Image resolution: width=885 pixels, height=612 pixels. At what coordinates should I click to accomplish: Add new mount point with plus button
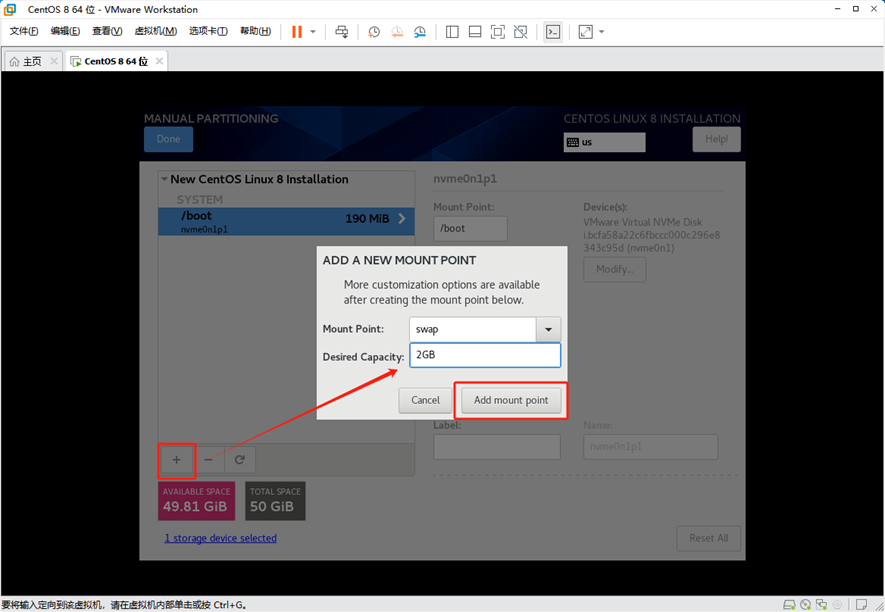click(x=177, y=460)
